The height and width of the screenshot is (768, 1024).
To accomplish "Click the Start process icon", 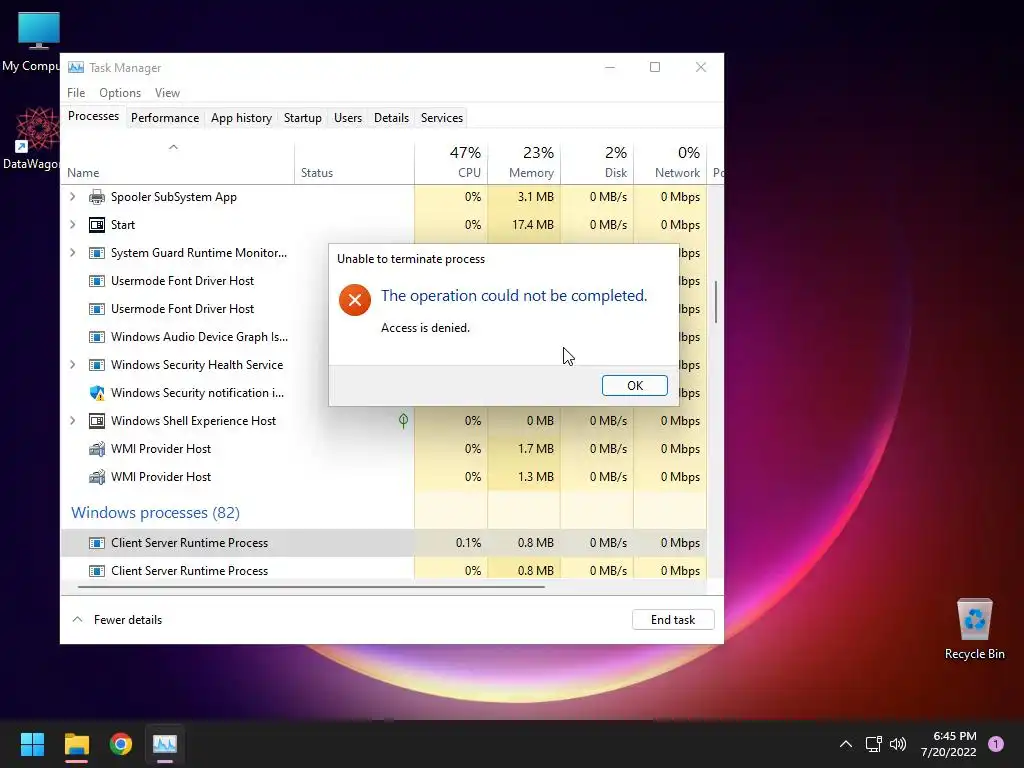I will [x=97, y=225].
